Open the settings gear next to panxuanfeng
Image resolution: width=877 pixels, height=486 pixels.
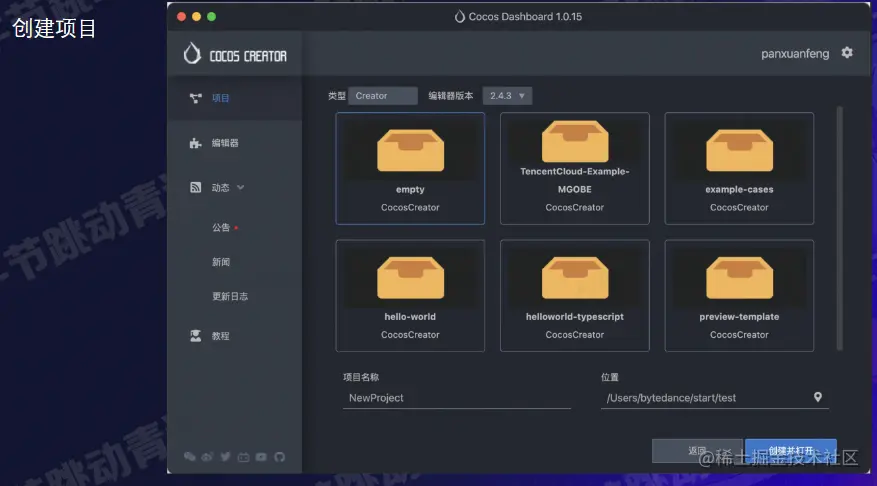(847, 53)
